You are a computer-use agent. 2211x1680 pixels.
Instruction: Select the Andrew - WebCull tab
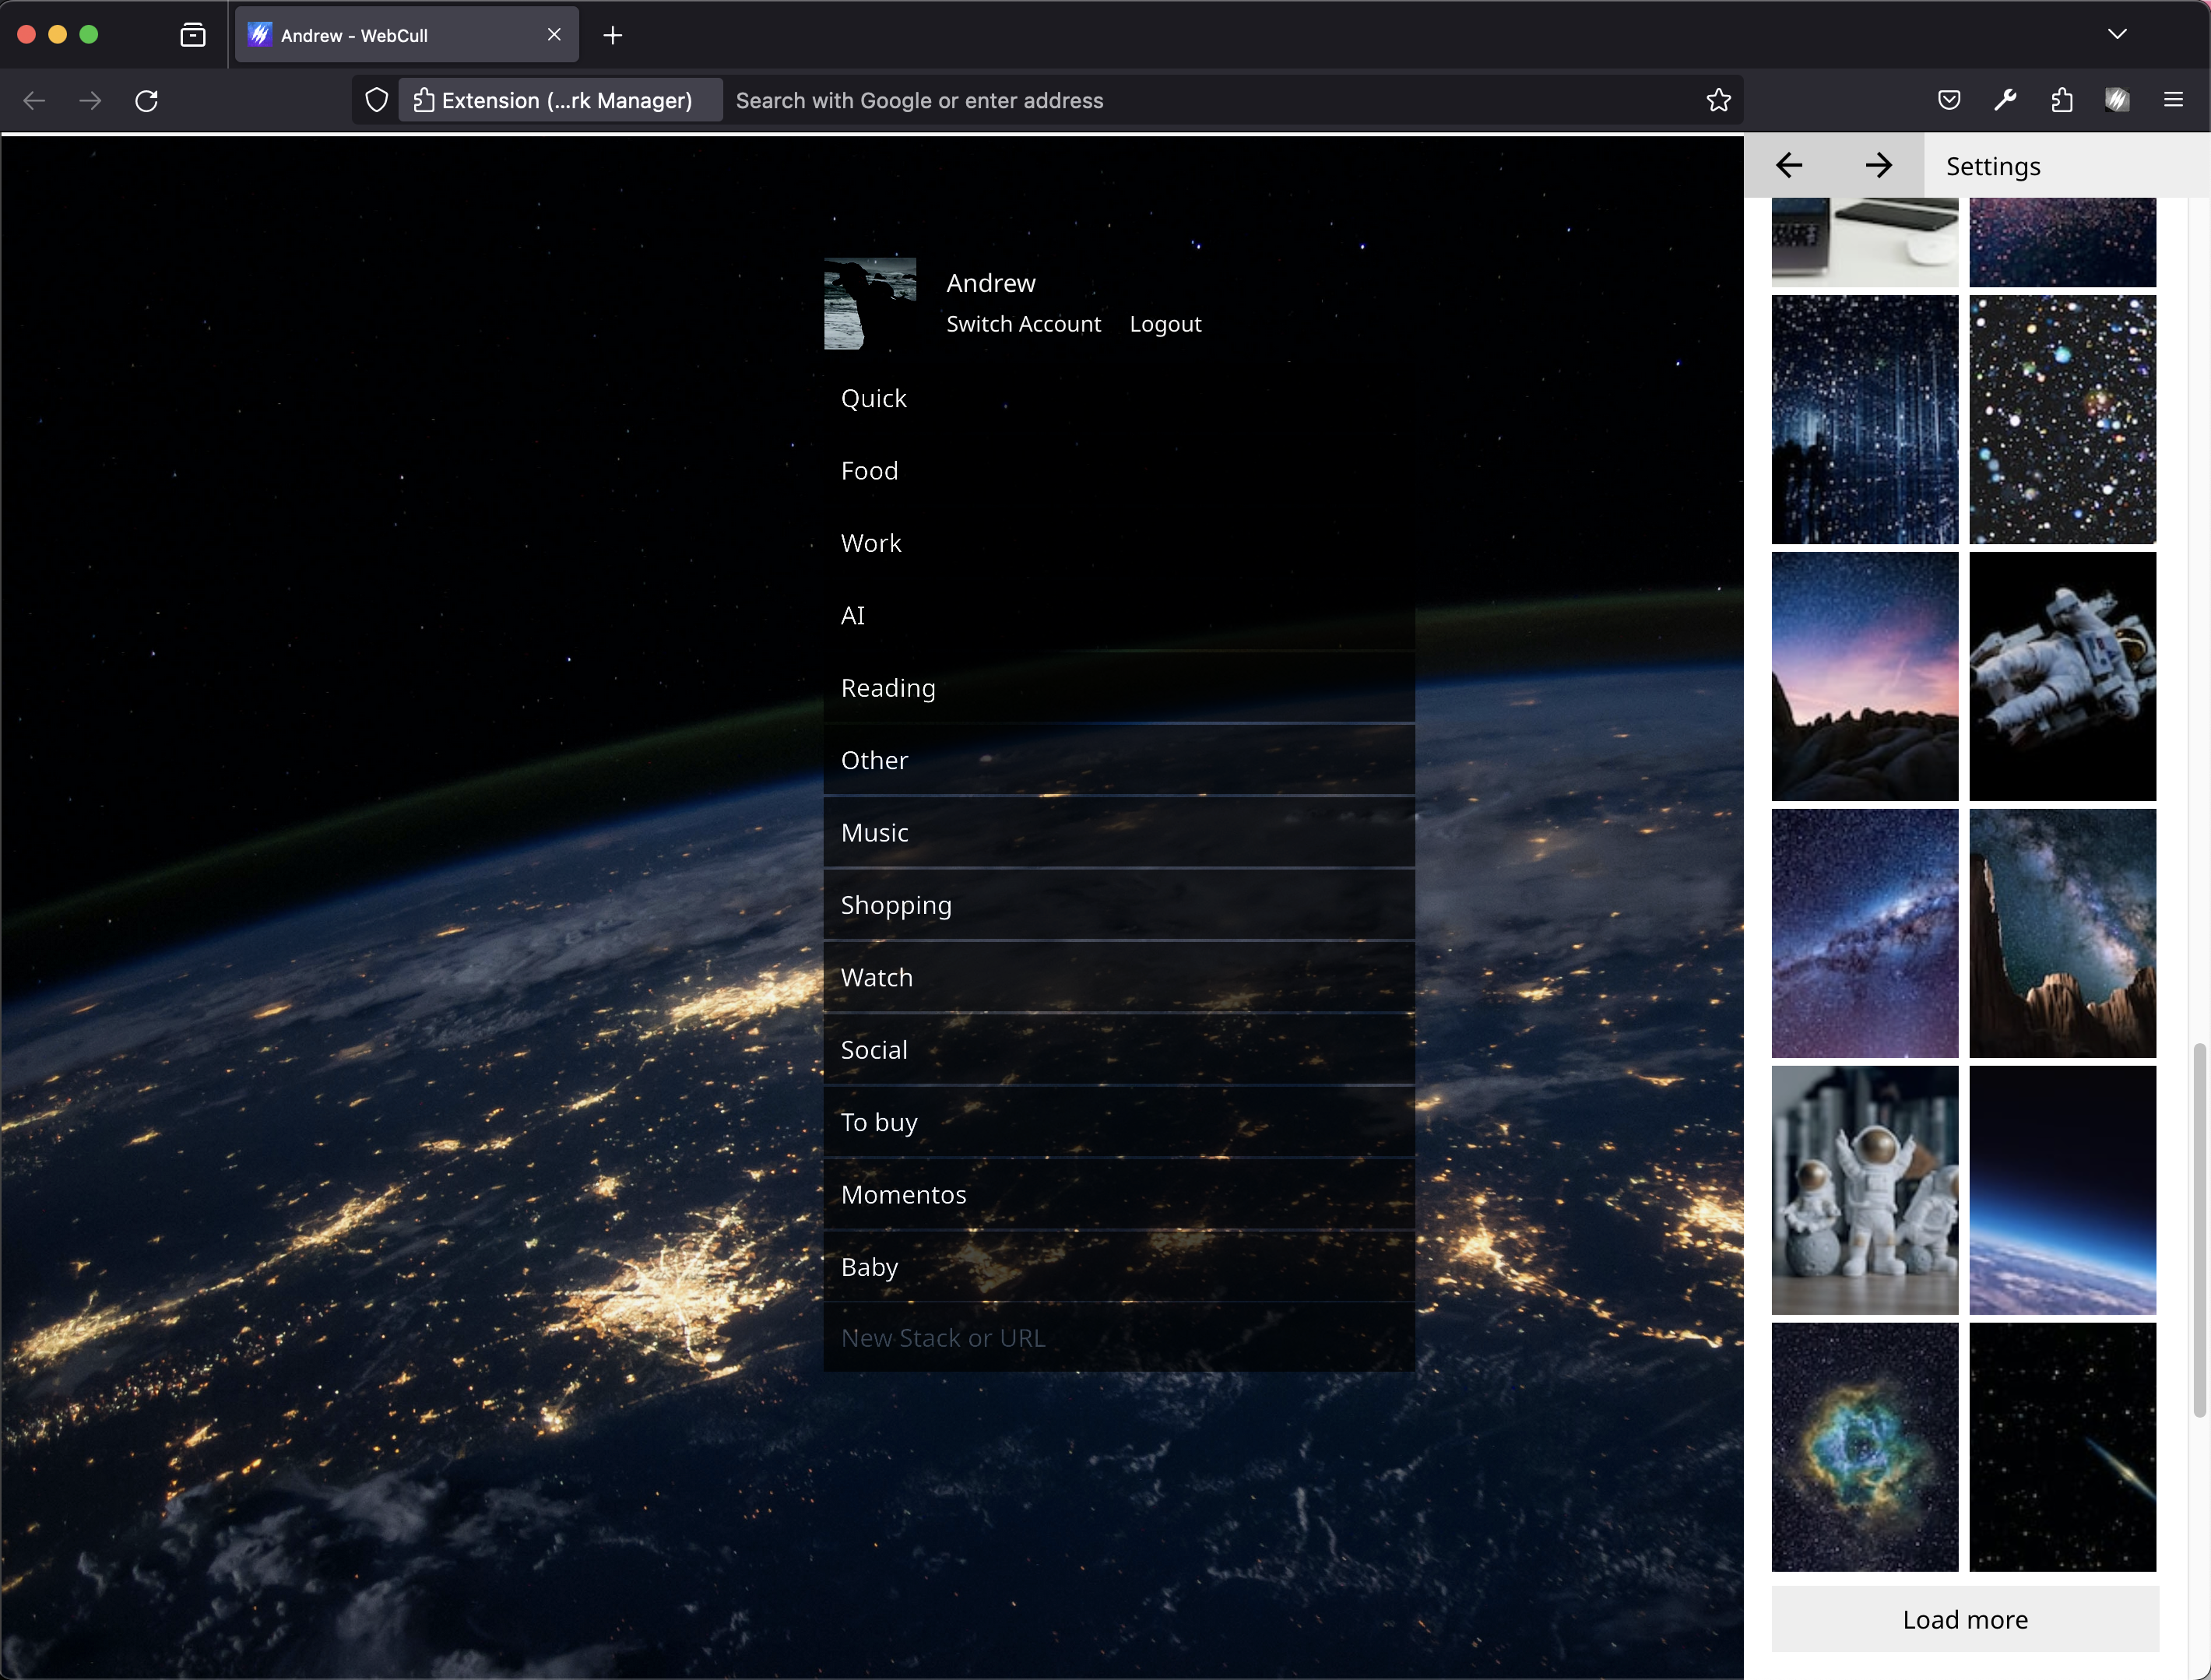(406, 35)
